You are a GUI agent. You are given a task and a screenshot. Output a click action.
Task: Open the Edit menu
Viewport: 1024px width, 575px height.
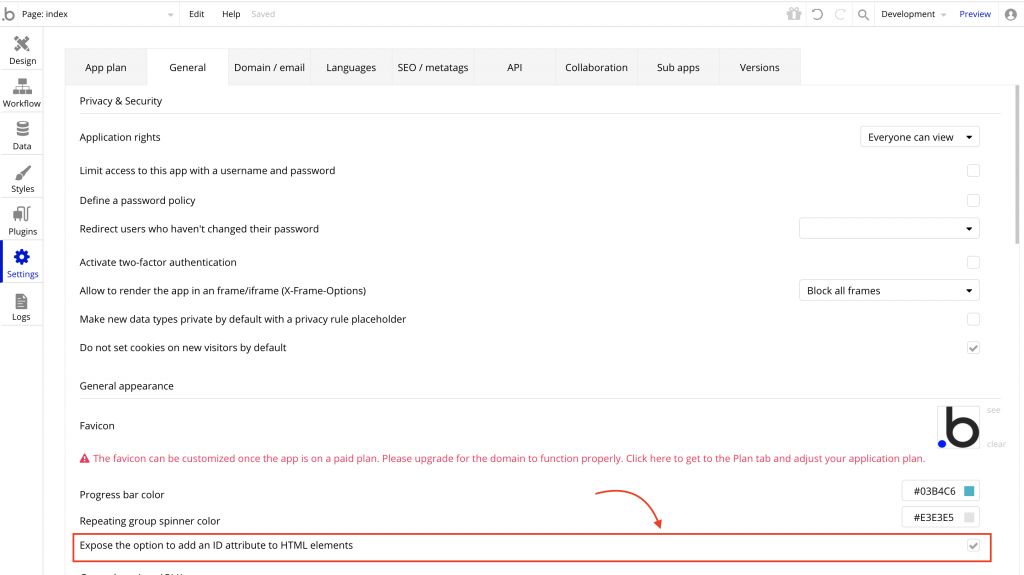[197, 14]
